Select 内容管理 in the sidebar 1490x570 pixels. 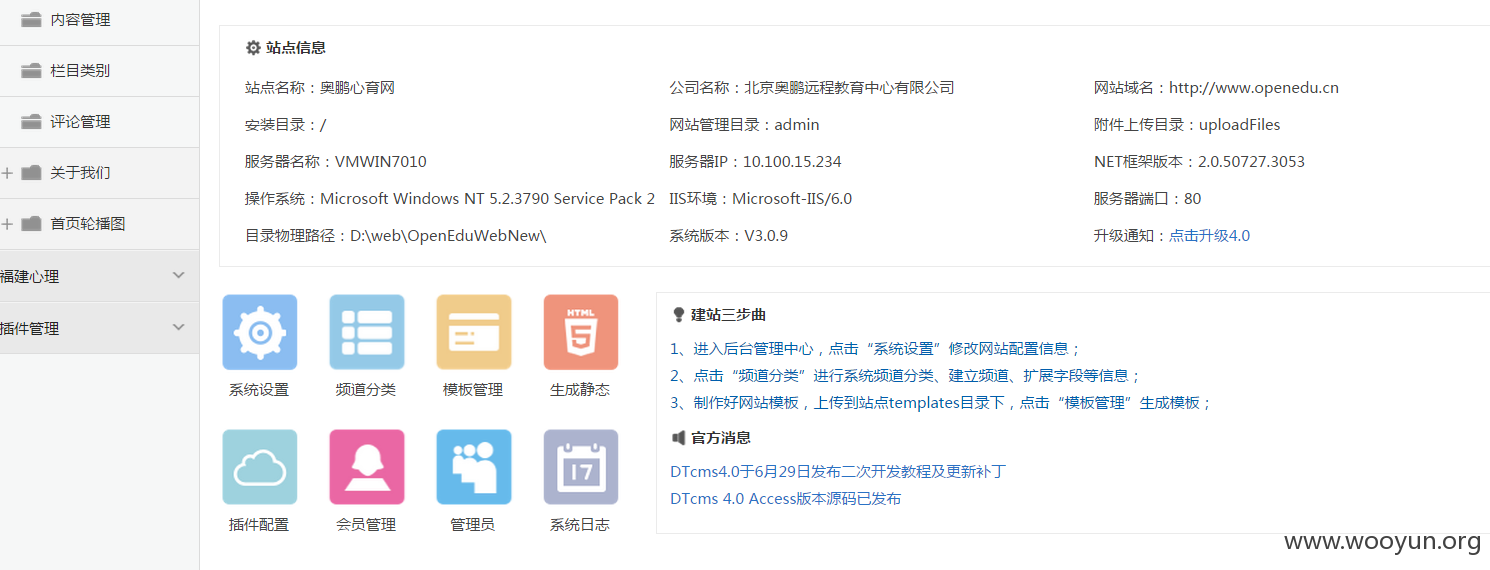coord(100,20)
